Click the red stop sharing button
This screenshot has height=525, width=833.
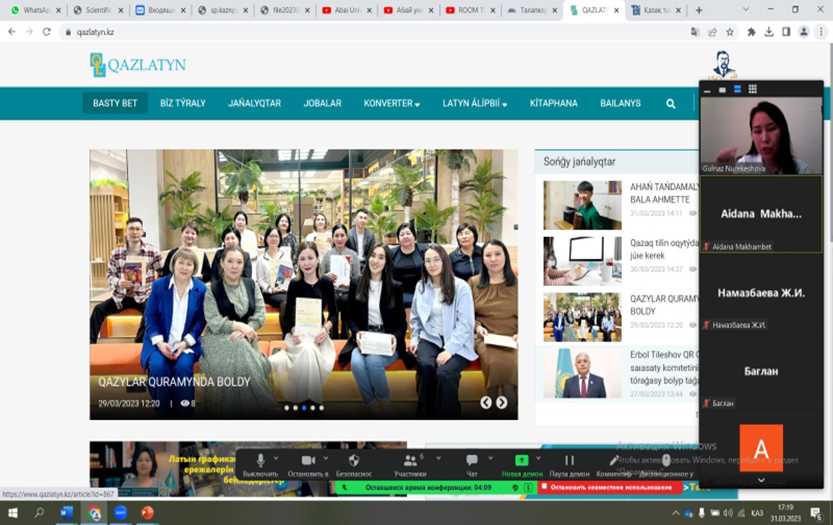point(610,487)
